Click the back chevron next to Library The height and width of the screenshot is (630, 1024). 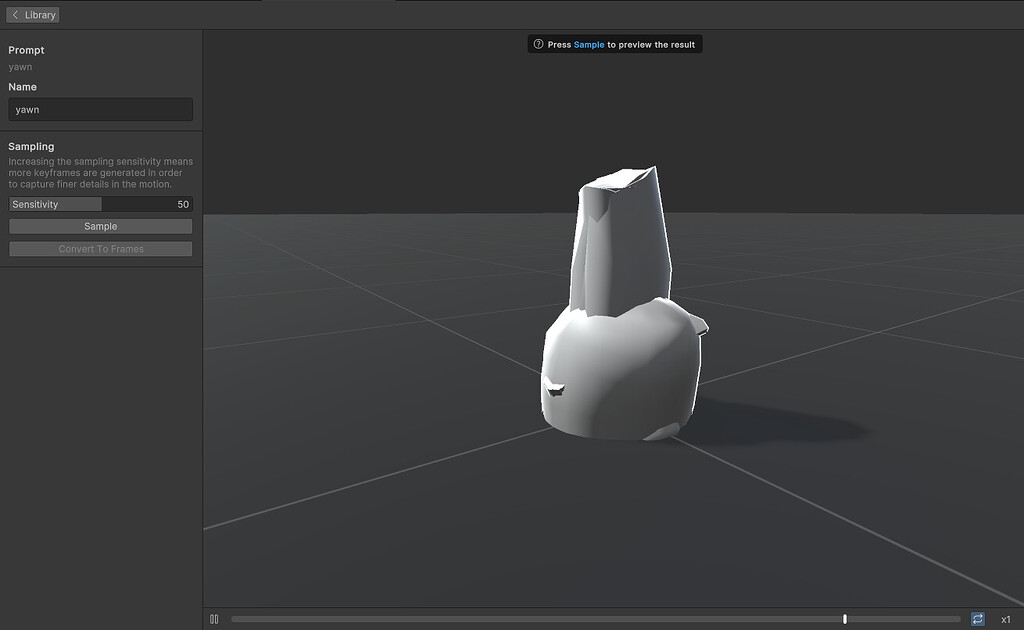click(x=15, y=14)
